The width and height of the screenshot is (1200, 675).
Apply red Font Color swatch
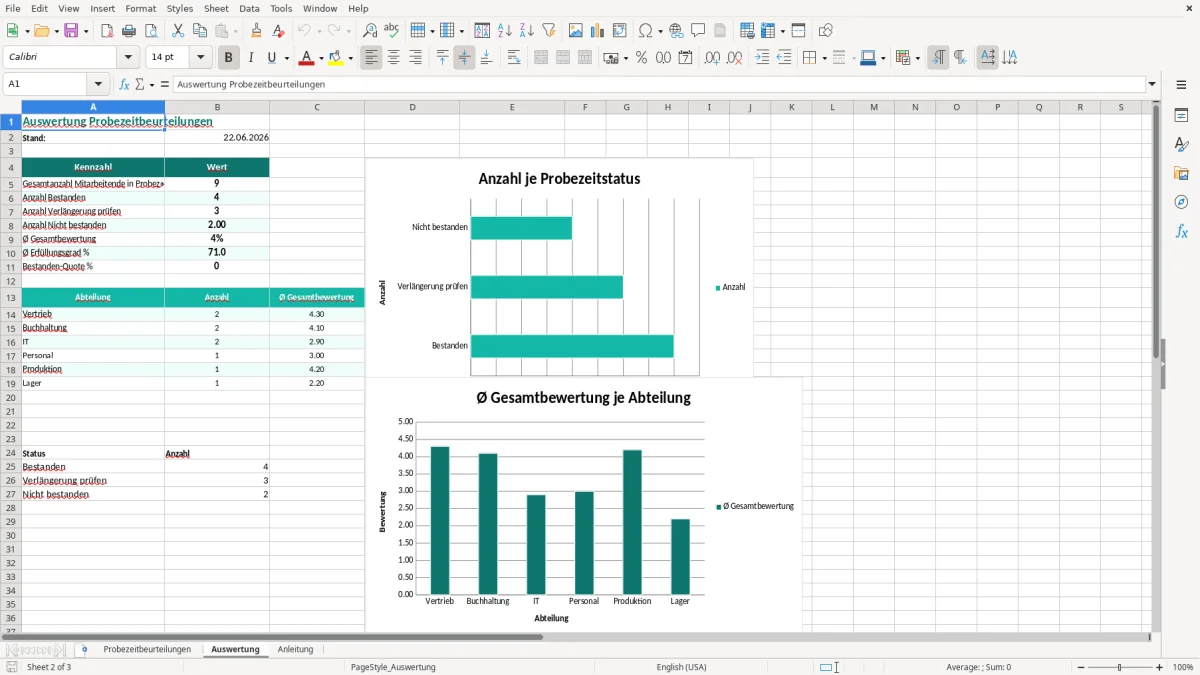tap(306, 58)
